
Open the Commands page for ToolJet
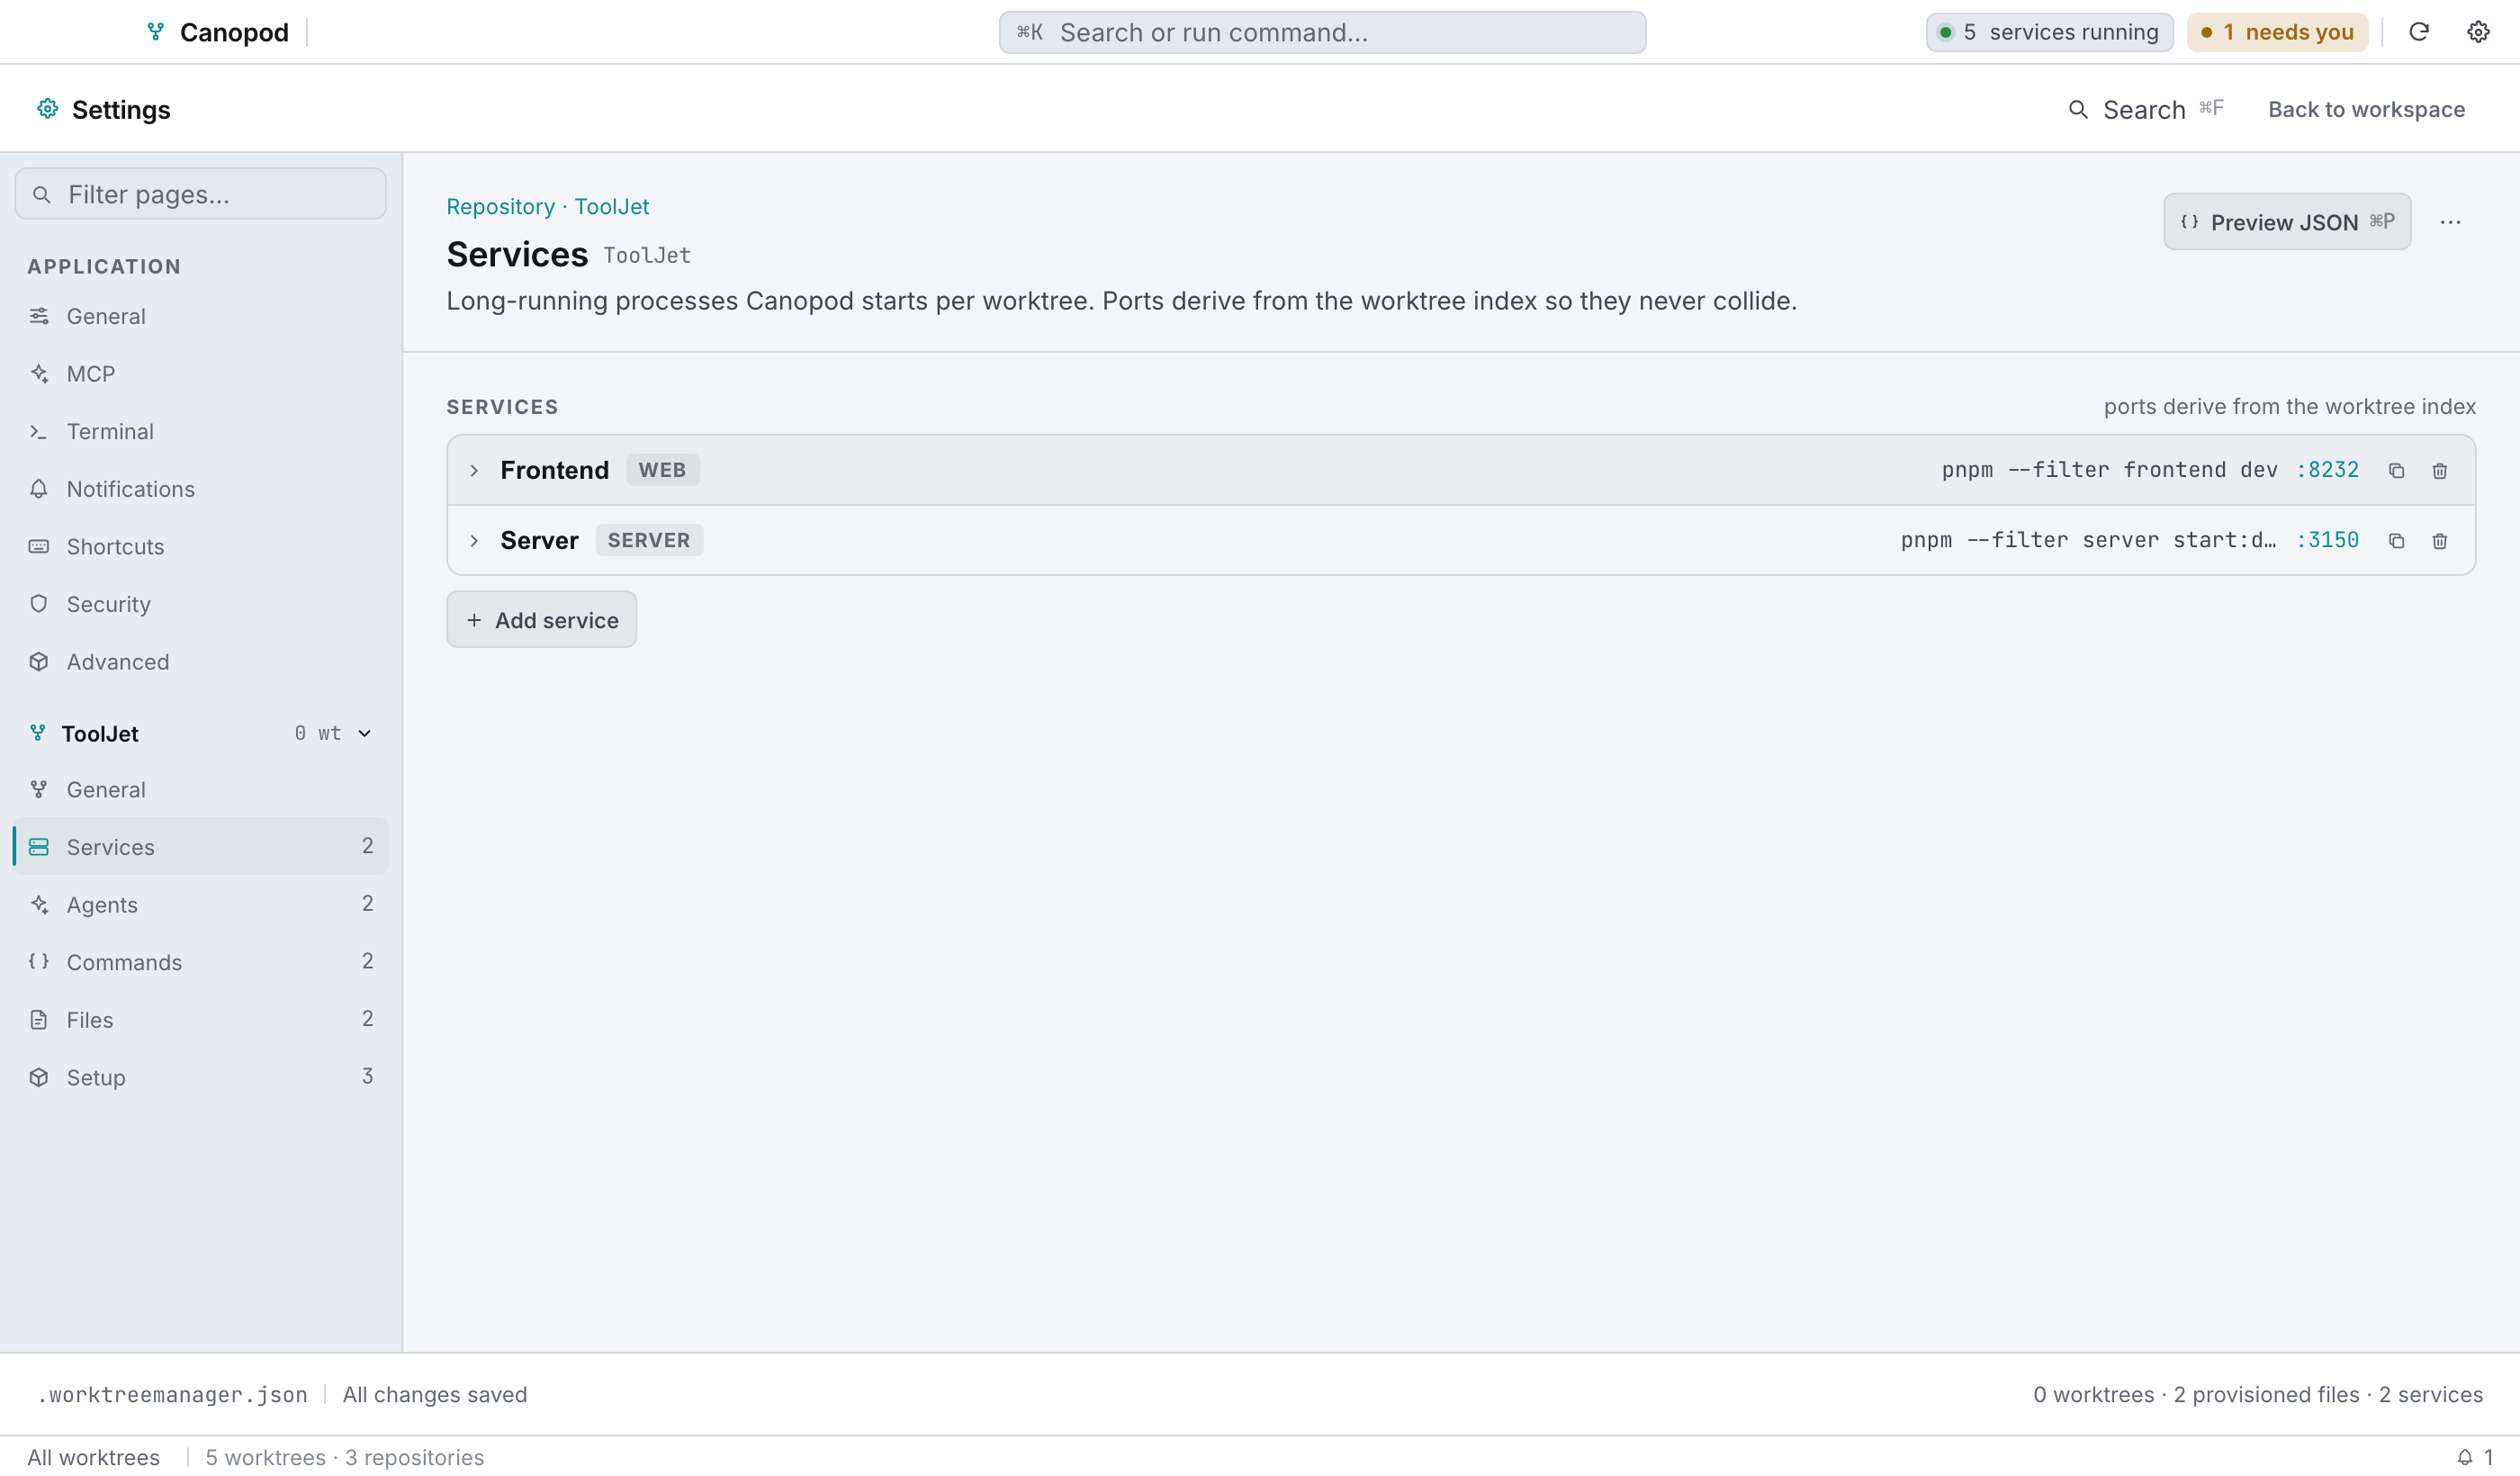(200, 962)
